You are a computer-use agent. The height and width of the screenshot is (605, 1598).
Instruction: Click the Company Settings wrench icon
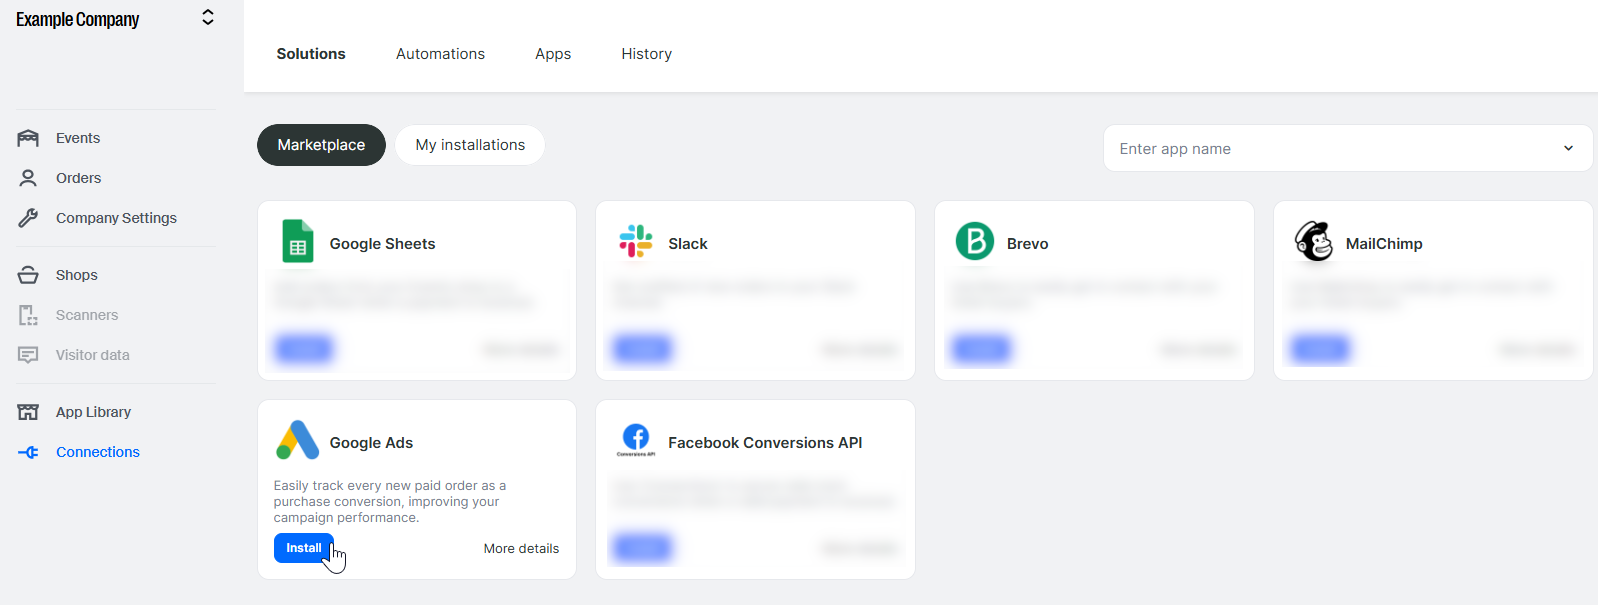tap(28, 218)
